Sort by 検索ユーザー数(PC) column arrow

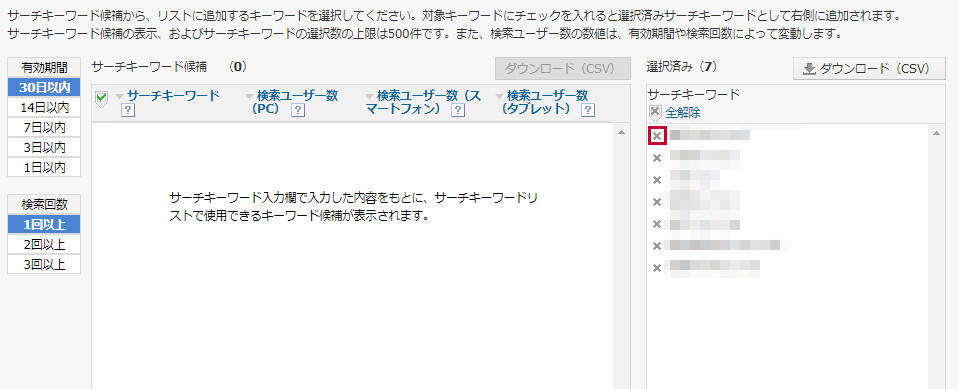tap(249, 96)
